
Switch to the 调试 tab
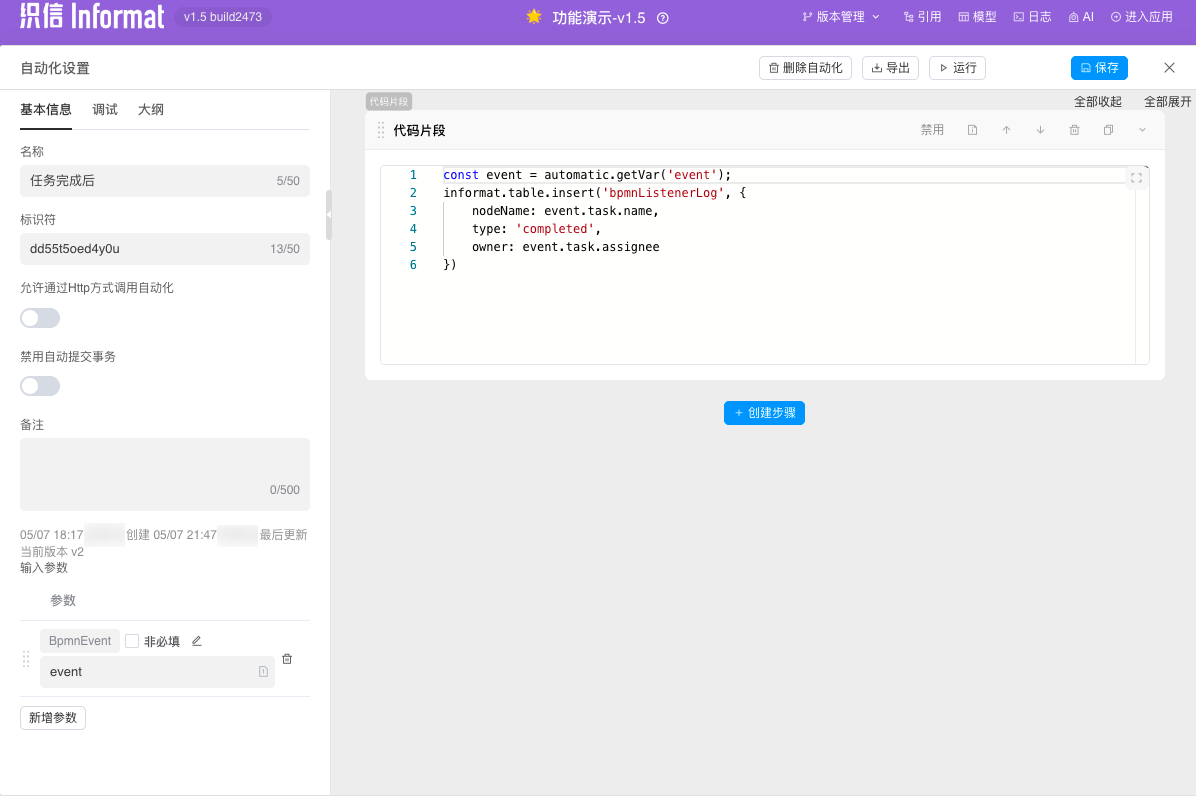click(105, 110)
